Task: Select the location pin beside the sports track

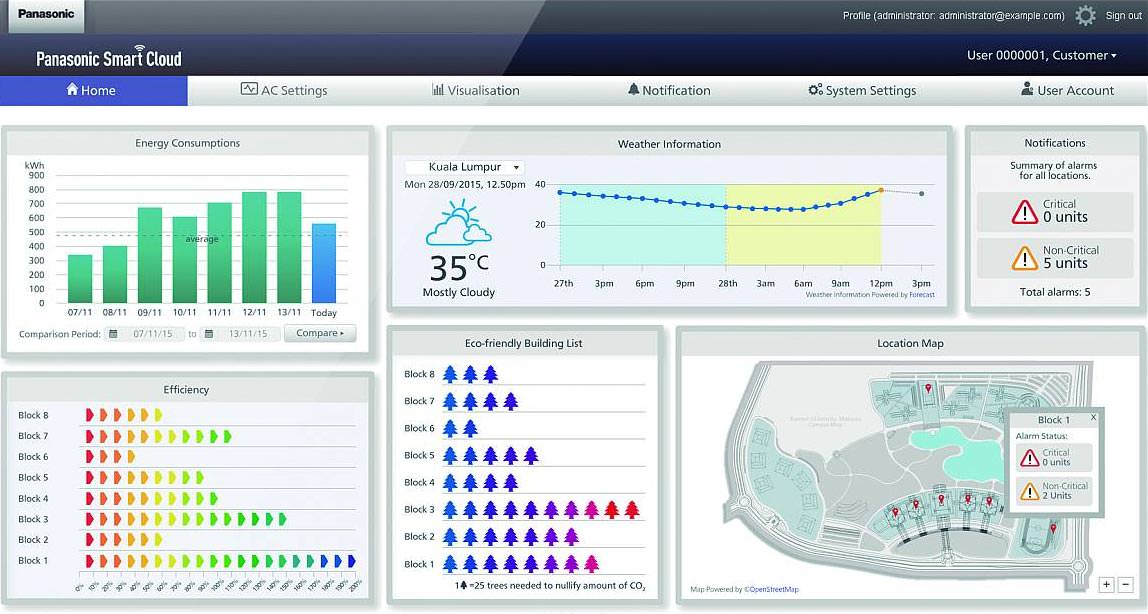Action: (1054, 528)
